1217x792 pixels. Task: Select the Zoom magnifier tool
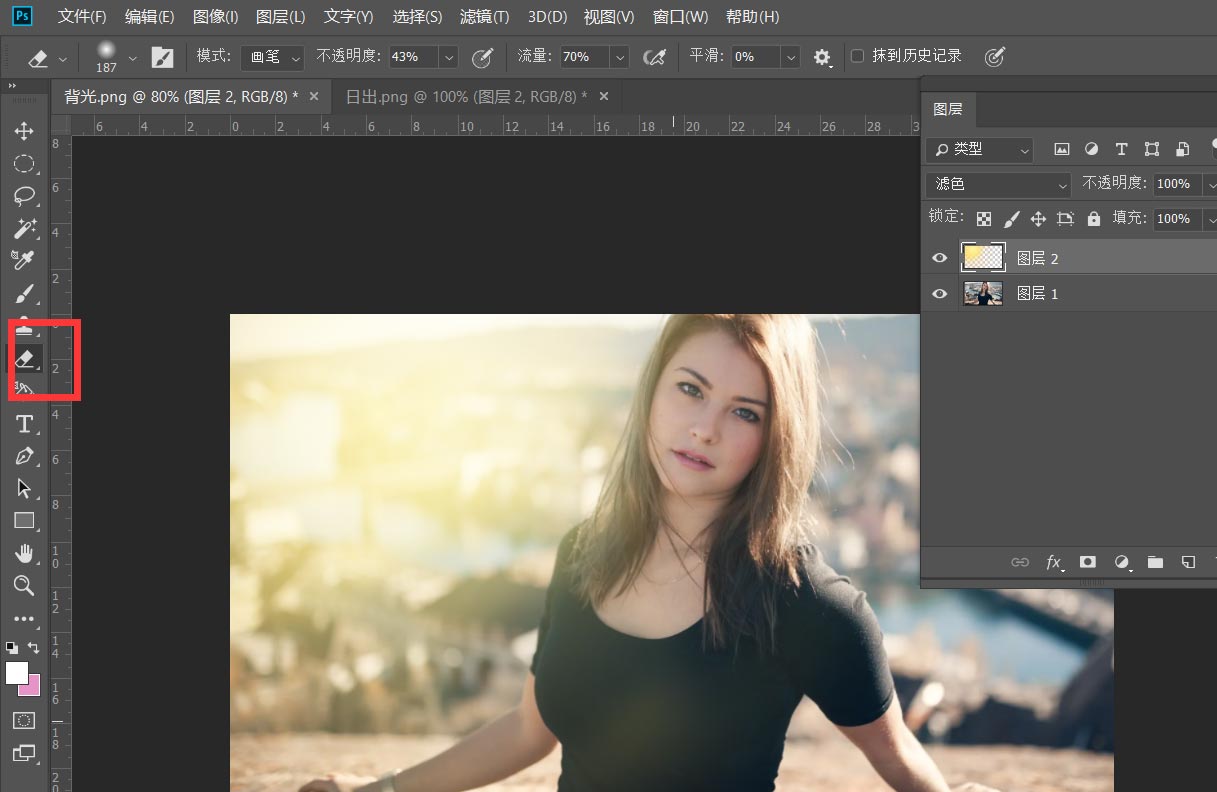[x=24, y=585]
